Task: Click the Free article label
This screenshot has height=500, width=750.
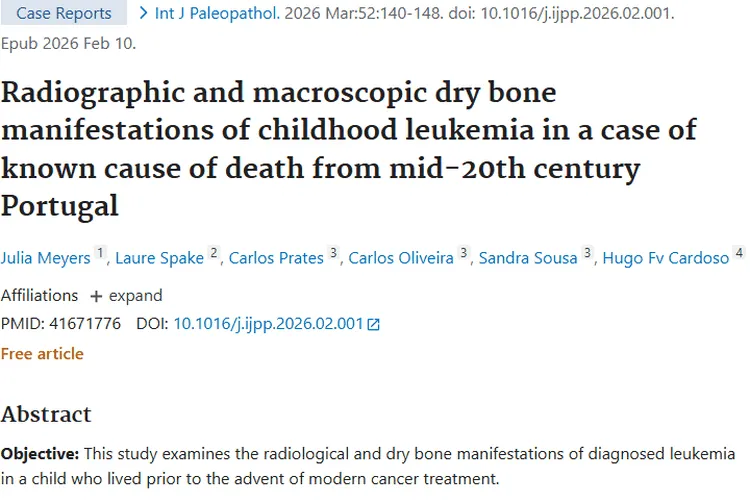Action: click(x=42, y=354)
